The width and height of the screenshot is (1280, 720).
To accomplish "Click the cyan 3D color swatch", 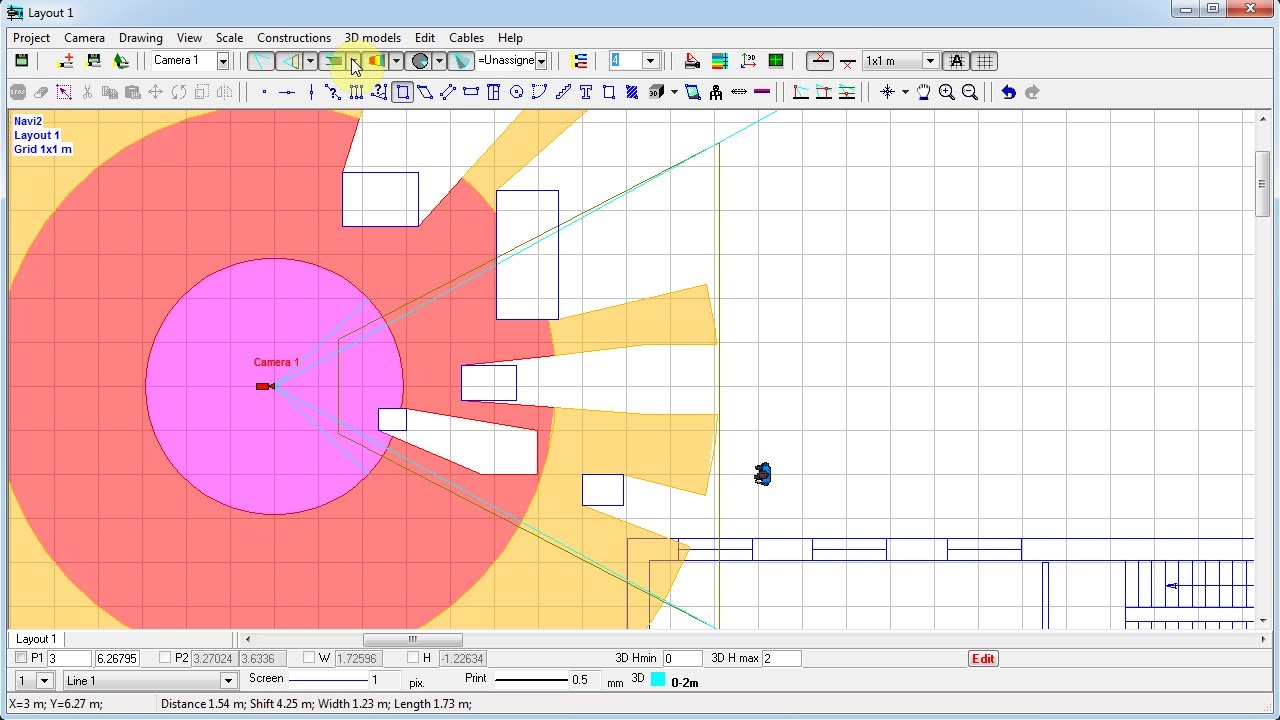I will click(x=658, y=680).
